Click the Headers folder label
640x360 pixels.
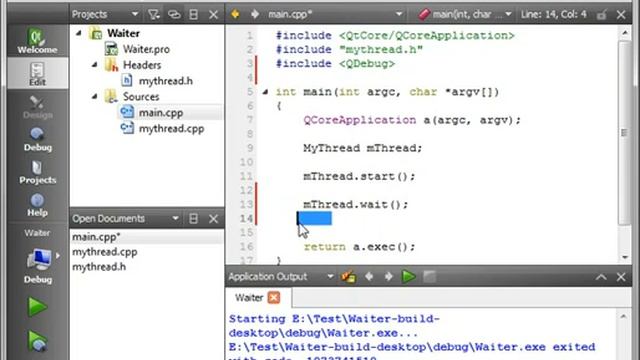pos(142,65)
